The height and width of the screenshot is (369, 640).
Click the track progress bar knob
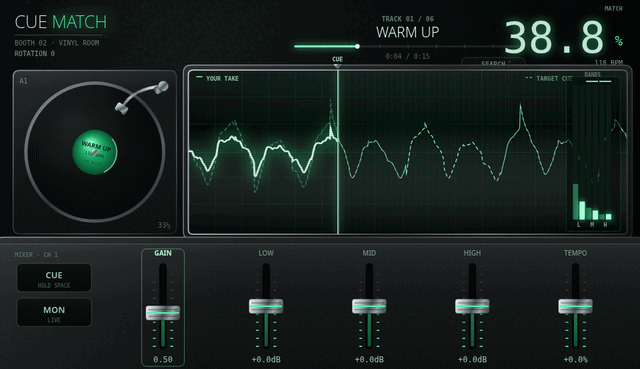[357, 47]
